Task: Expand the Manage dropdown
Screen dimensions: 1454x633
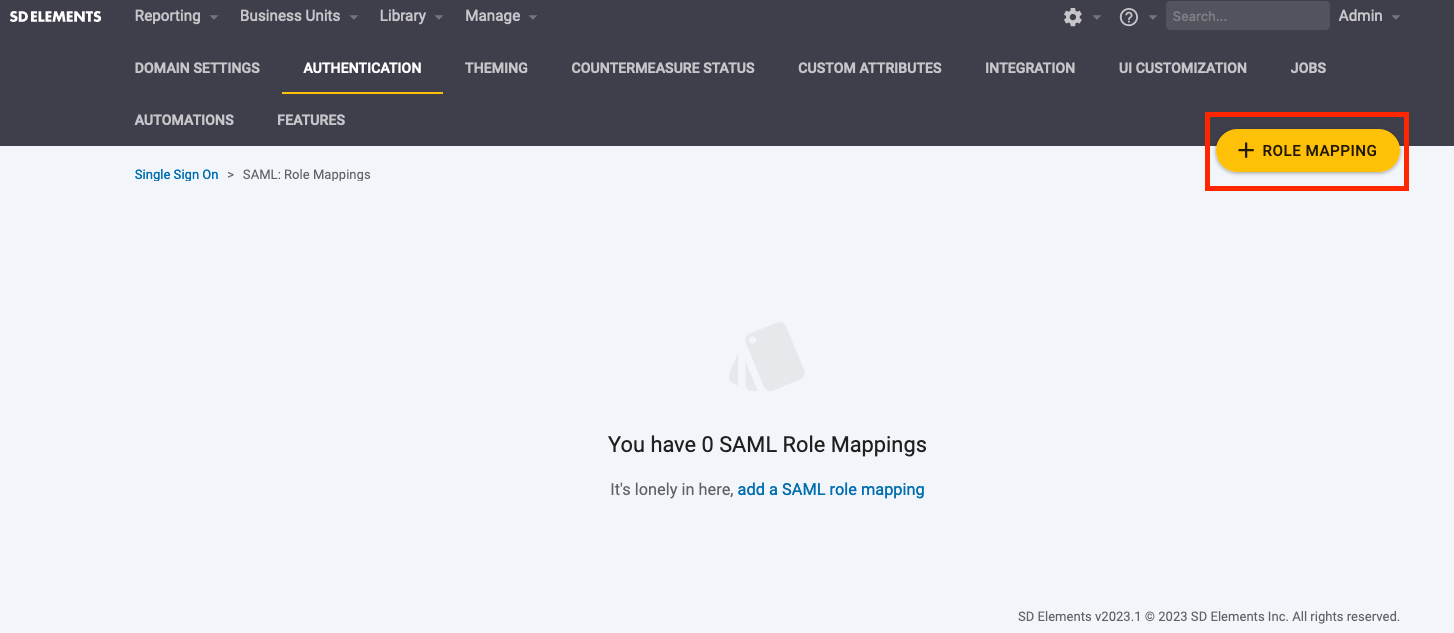Action: [492, 16]
